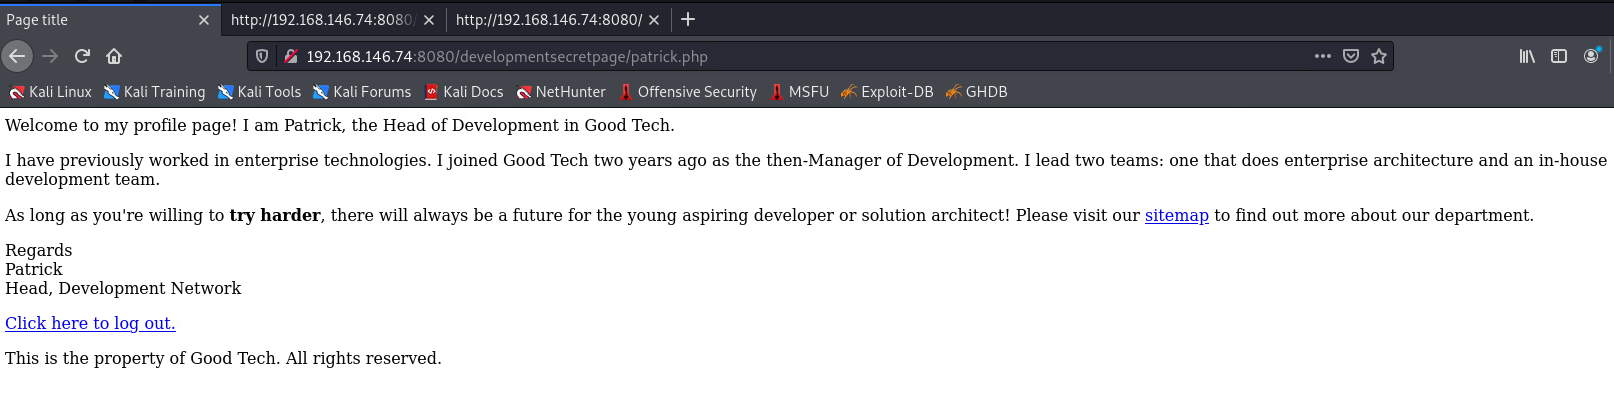This screenshot has height=398, width=1614.
Task: Click here to log out link
Action: [x=90, y=323]
